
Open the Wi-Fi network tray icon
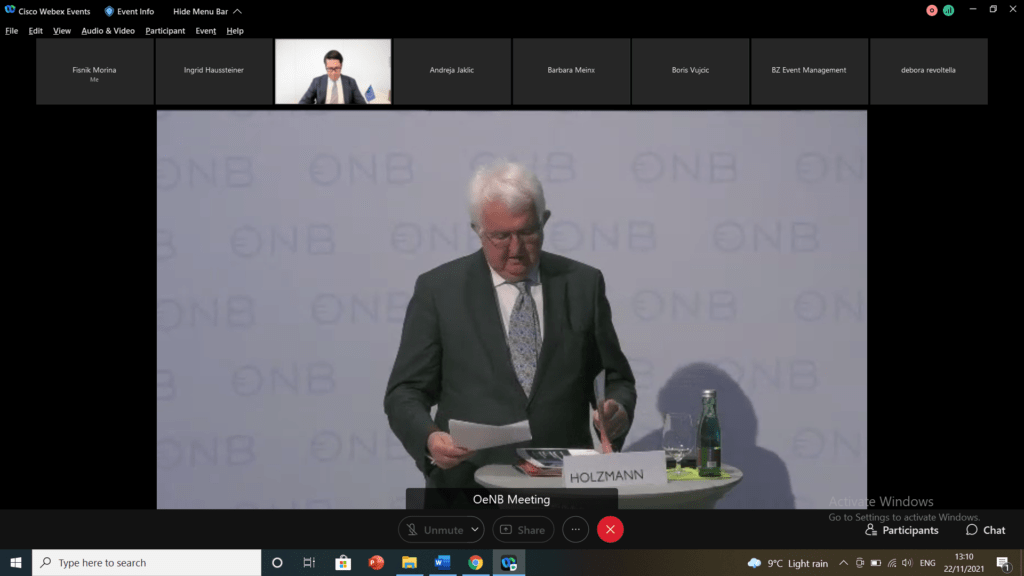(892, 563)
